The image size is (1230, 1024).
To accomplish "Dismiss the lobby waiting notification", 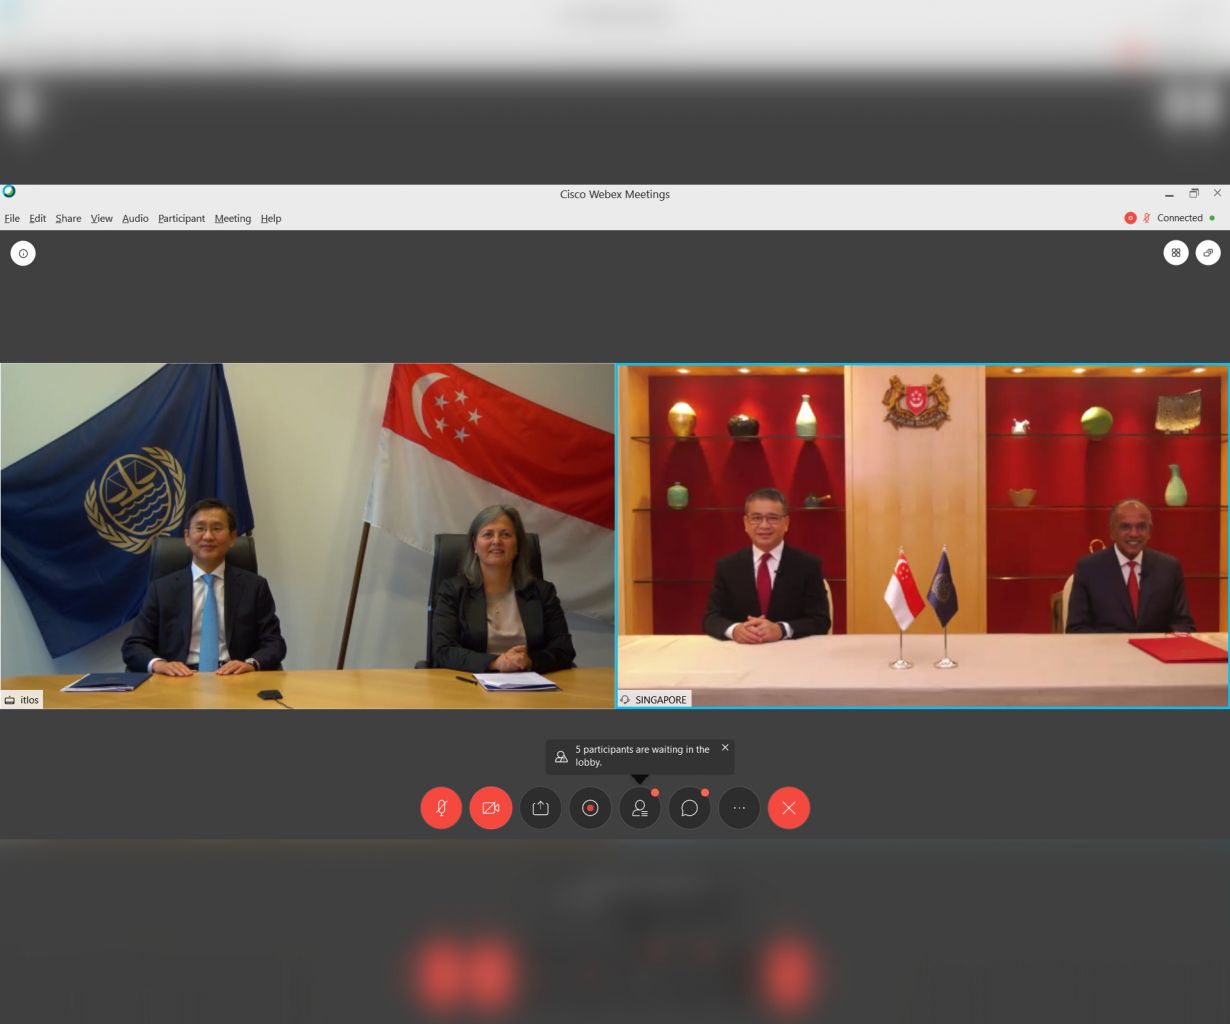I will click(x=725, y=748).
